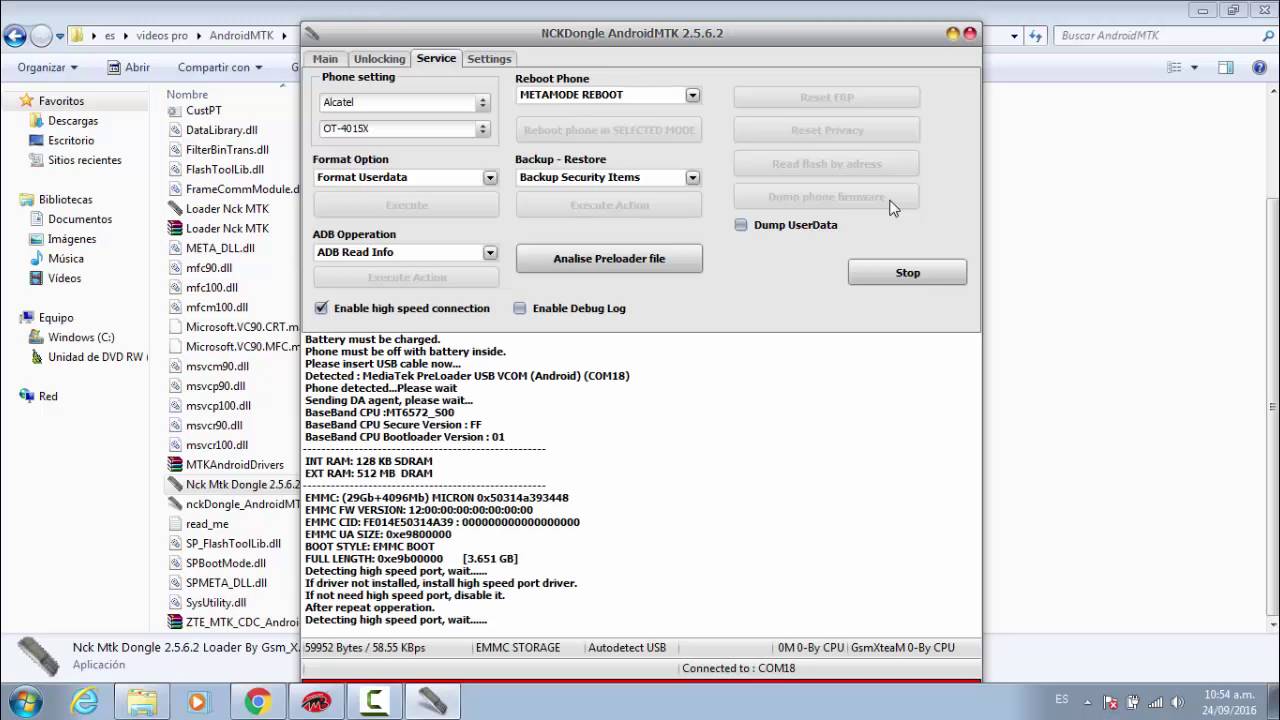Open Organizar menu in Explorer
Viewport: 1280px width, 720px height.
tap(47, 67)
